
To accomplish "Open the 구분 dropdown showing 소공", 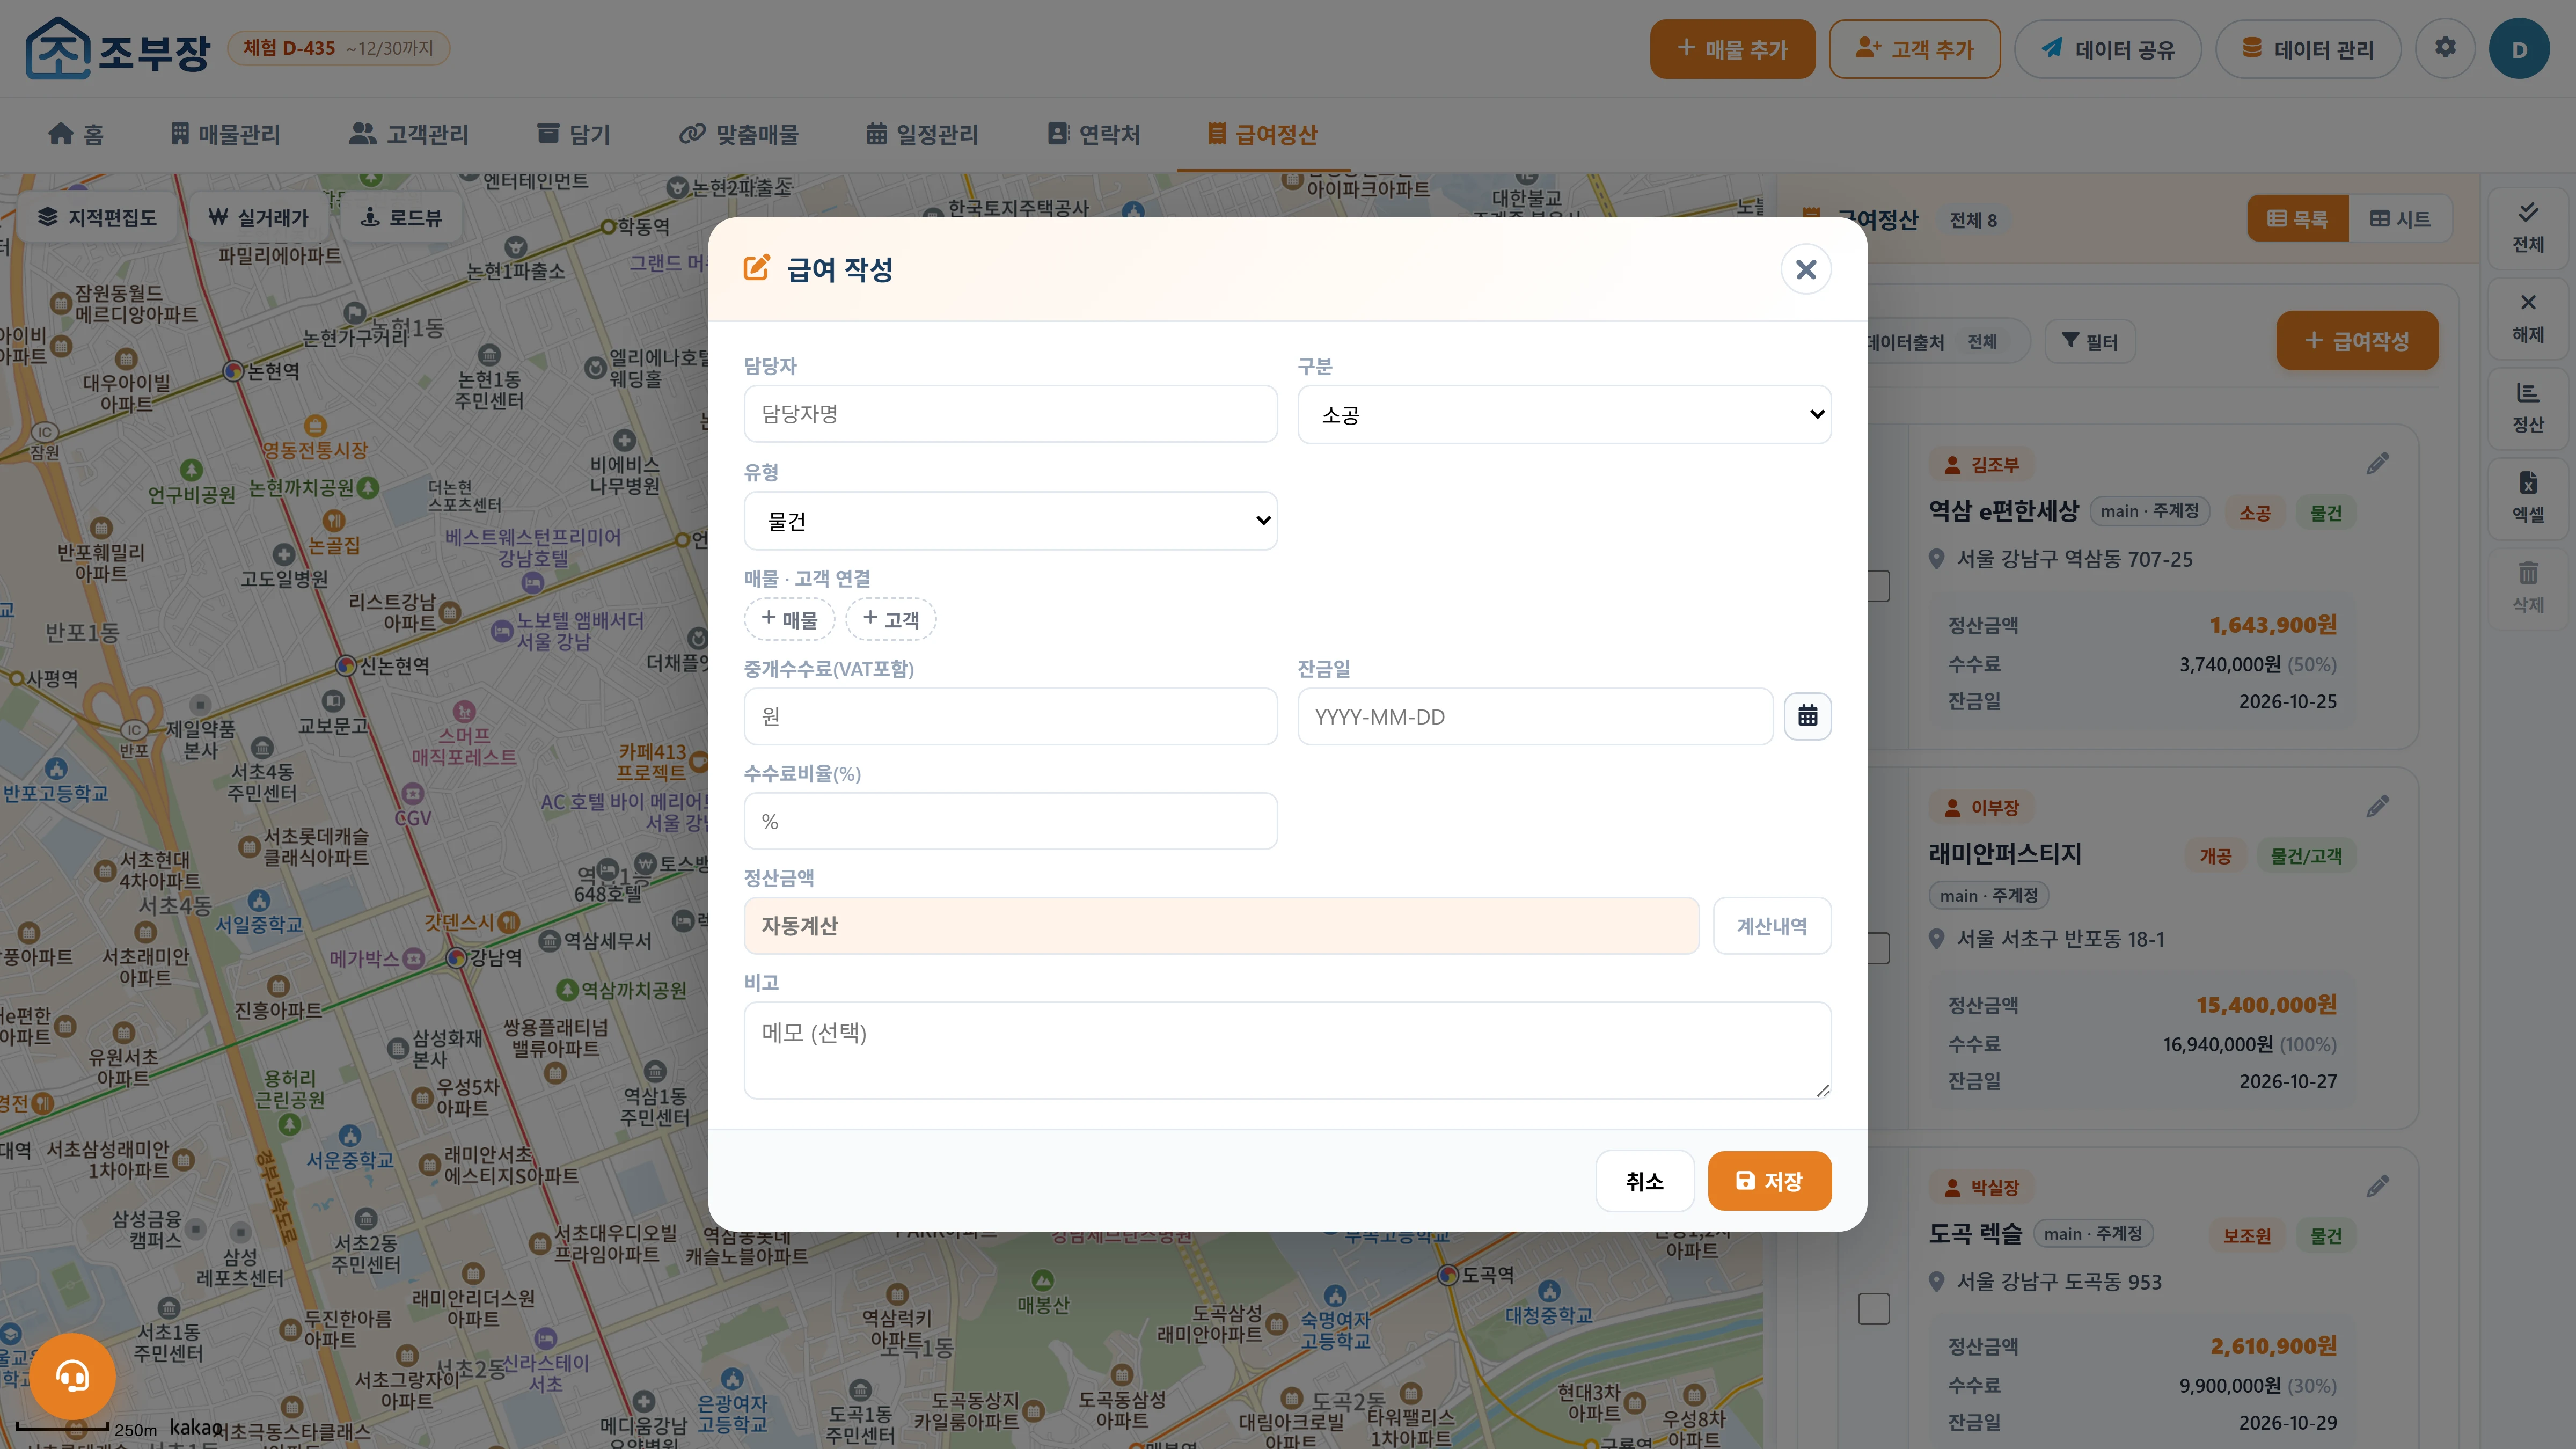I will [x=1564, y=414].
